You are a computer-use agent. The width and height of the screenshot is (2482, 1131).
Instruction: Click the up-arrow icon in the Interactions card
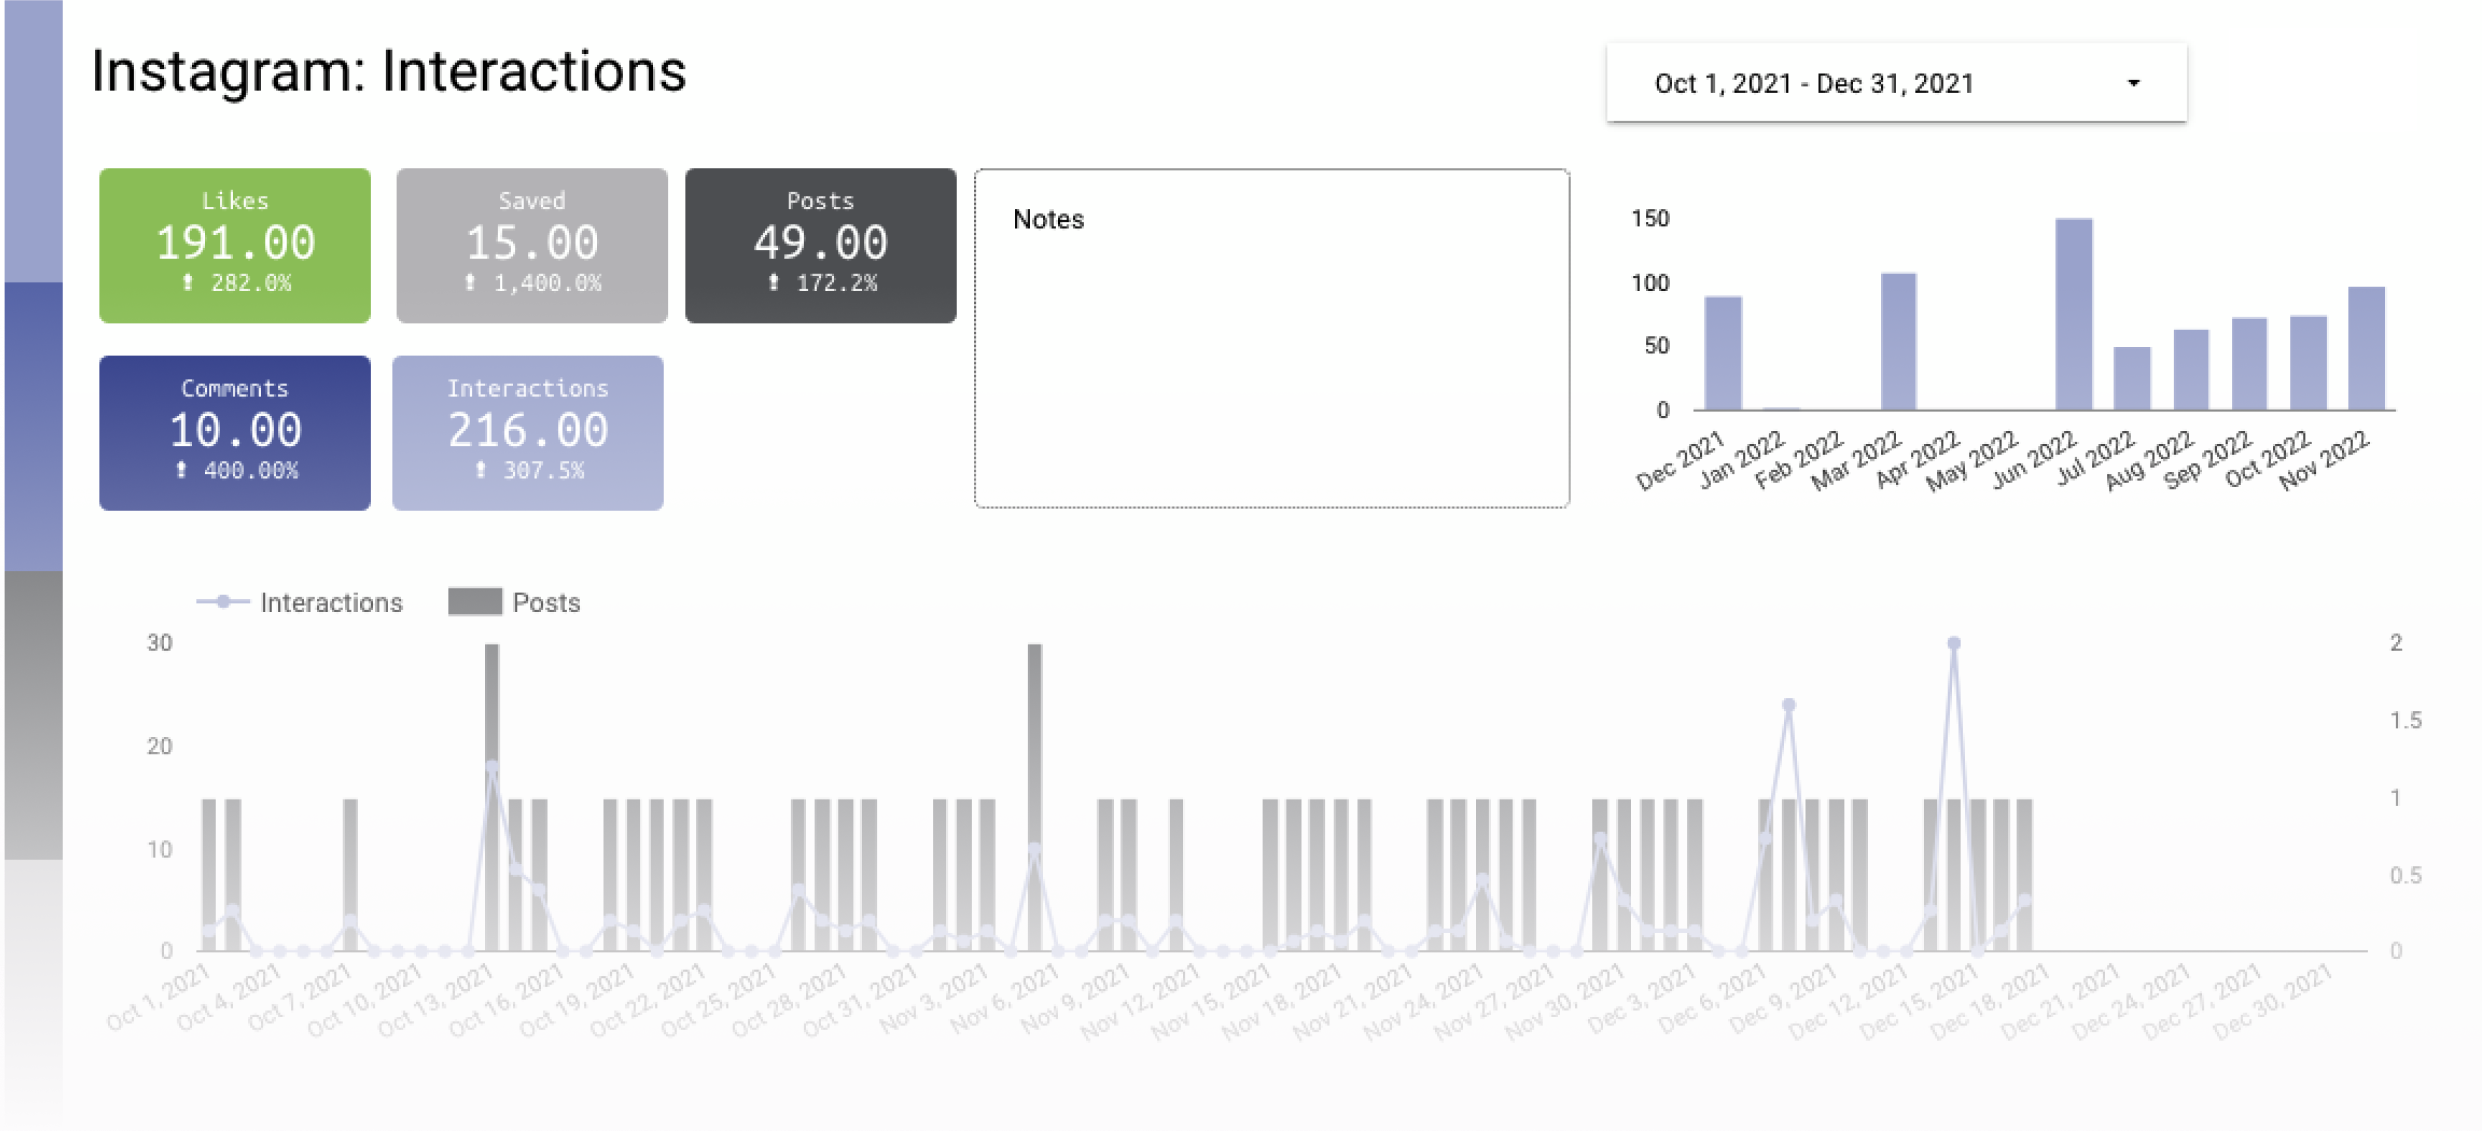pos(481,470)
